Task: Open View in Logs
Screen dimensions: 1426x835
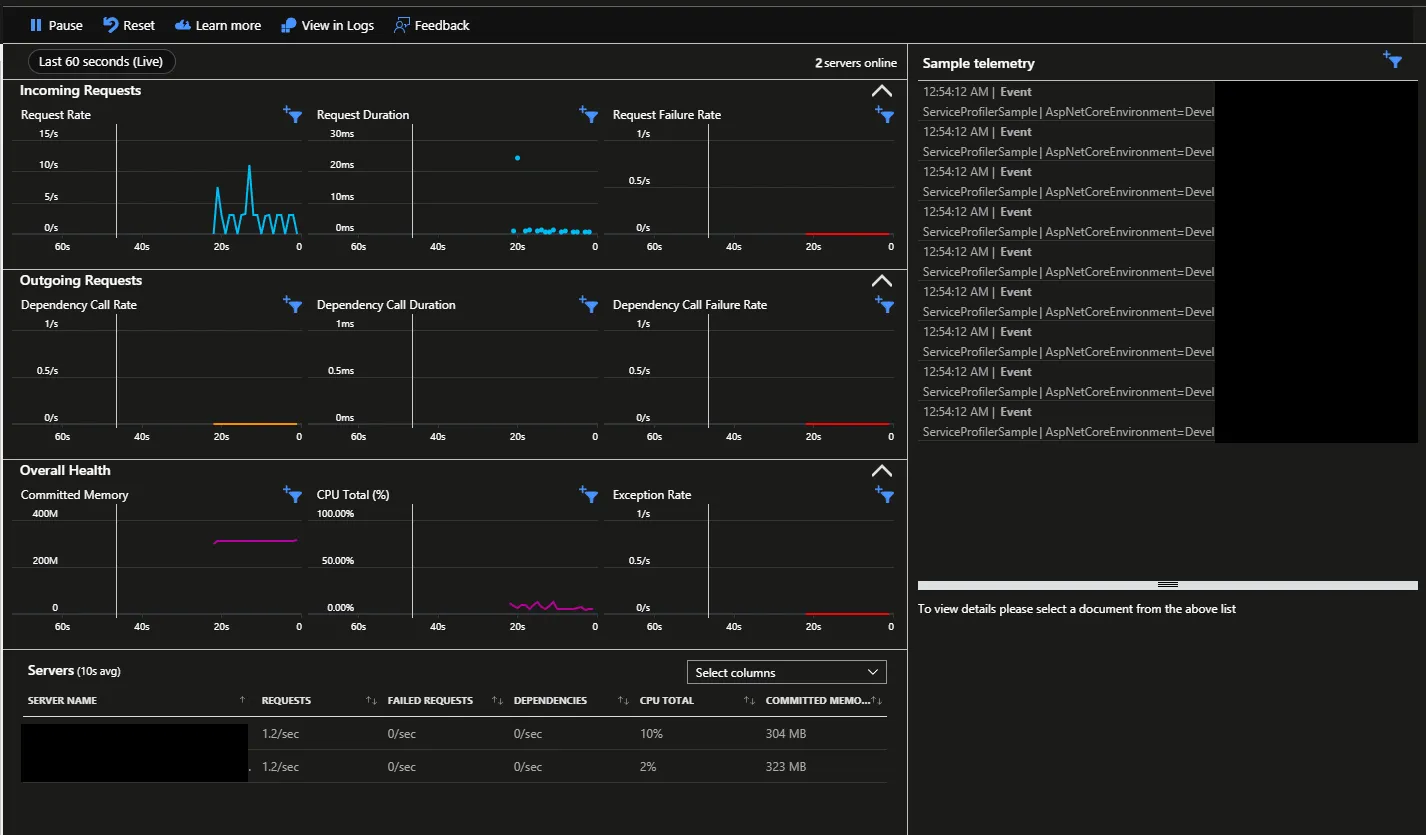Action: (327, 25)
